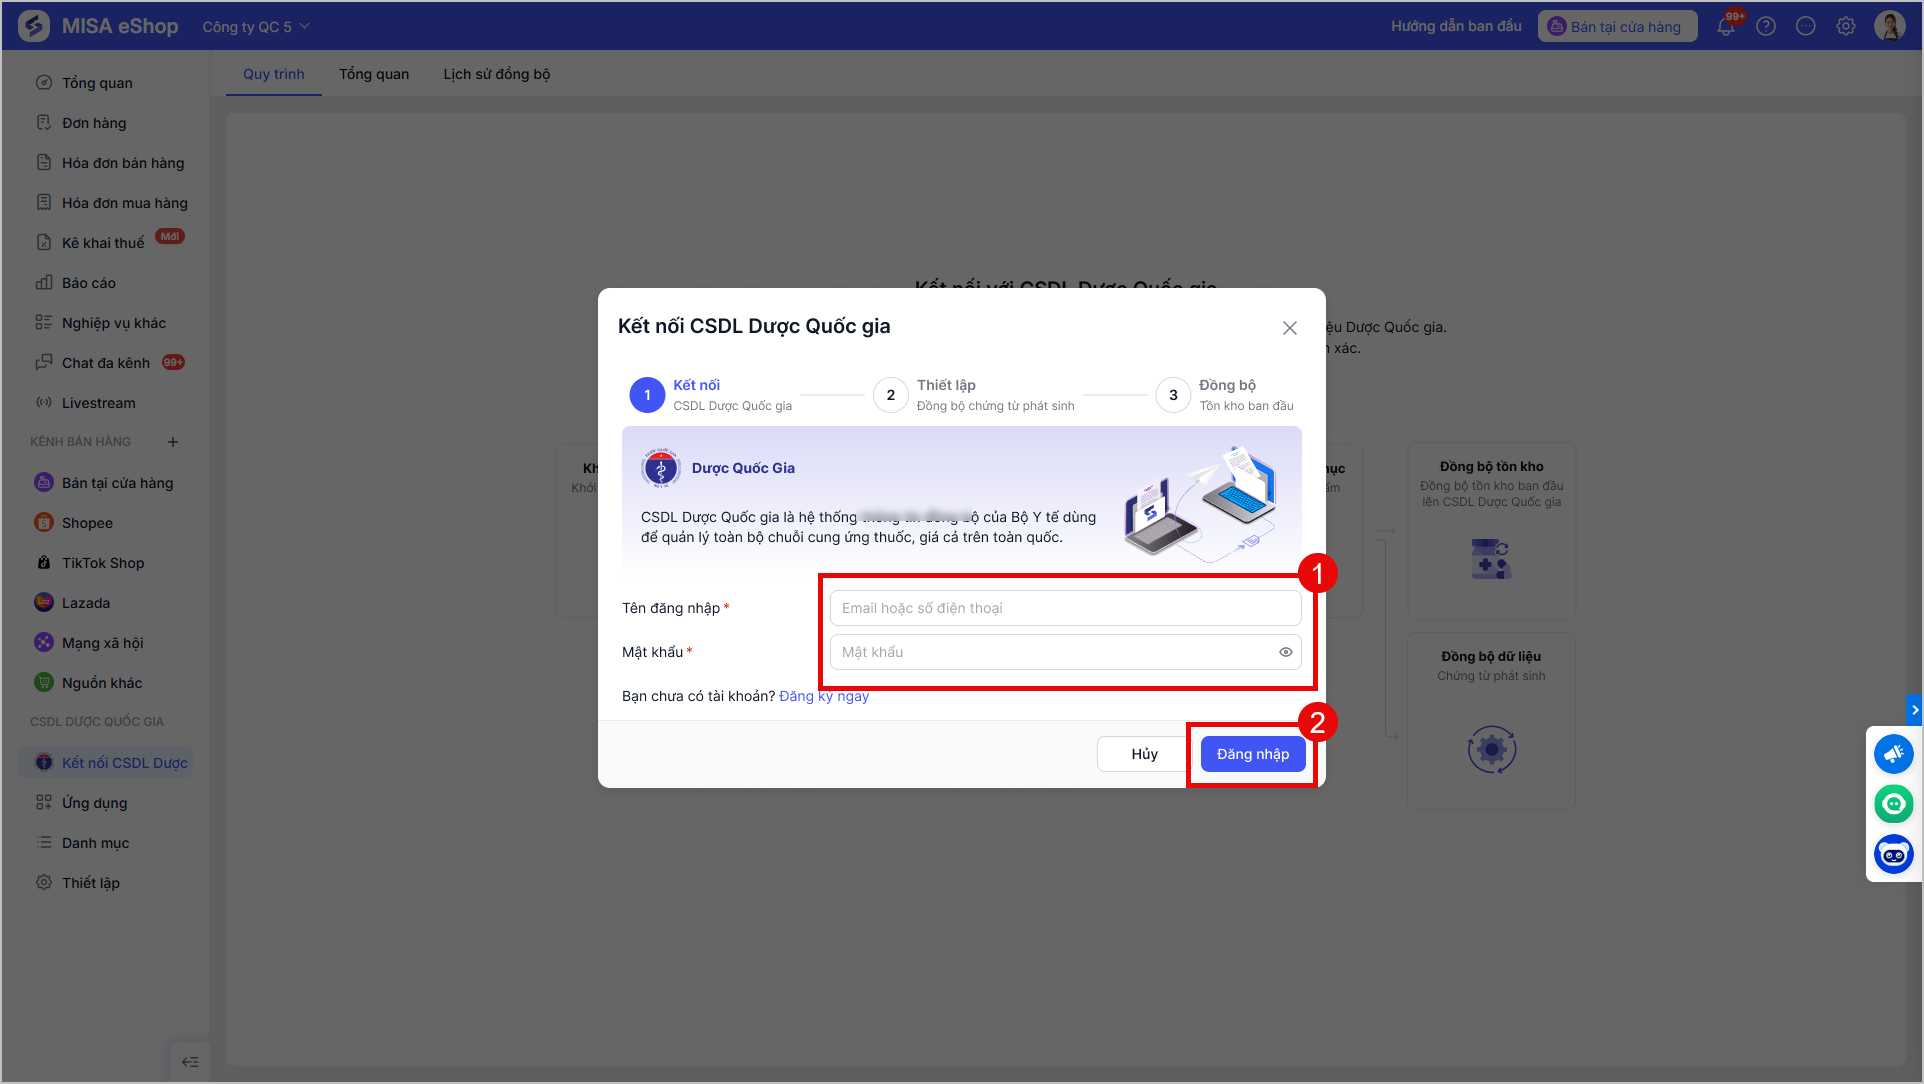Click the Lazada channel icon

click(x=44, y=603)
